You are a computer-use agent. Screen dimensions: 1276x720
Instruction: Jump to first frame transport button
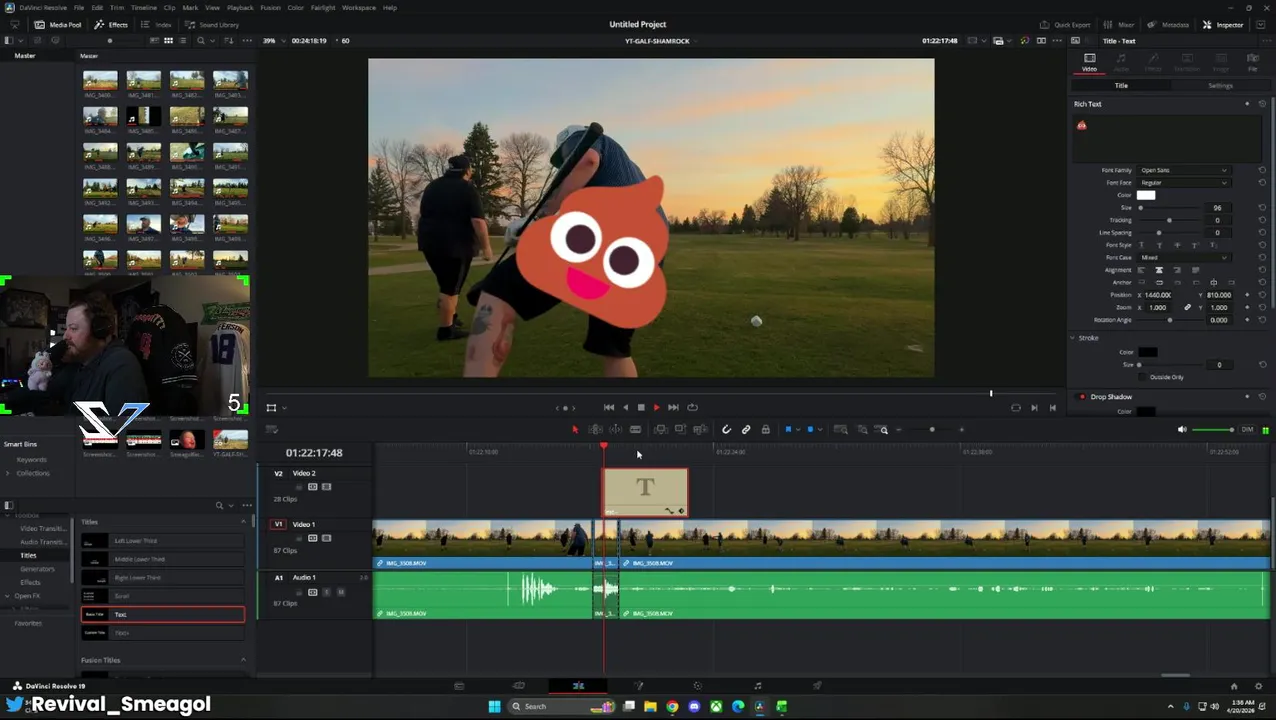click(609, 407)
